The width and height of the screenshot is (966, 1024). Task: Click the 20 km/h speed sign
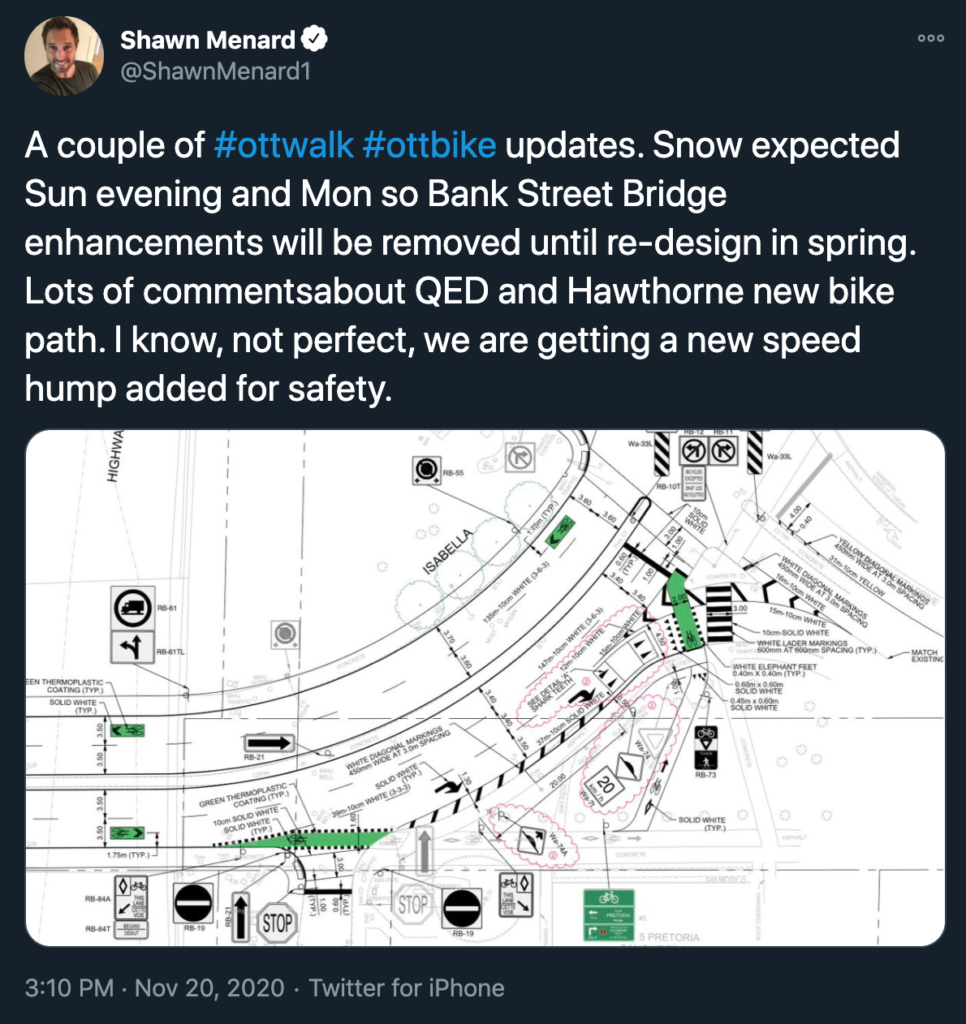tap(605, 783)
